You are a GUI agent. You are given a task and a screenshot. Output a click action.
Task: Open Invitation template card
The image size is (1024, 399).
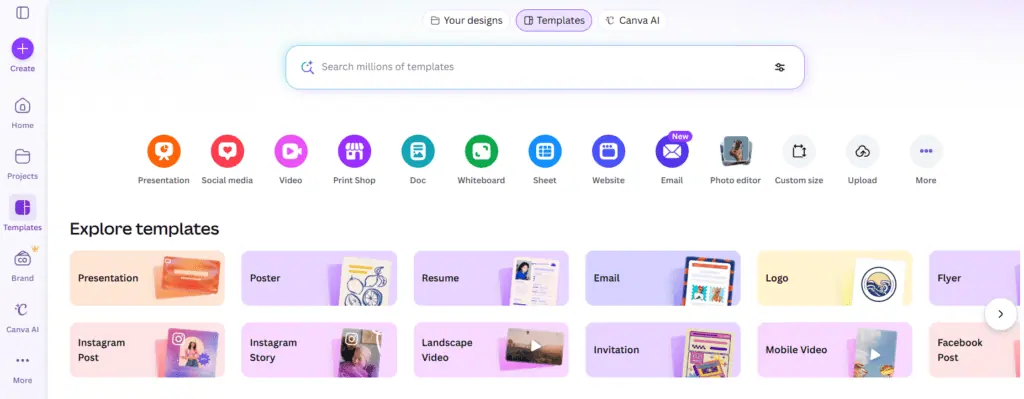663,350
